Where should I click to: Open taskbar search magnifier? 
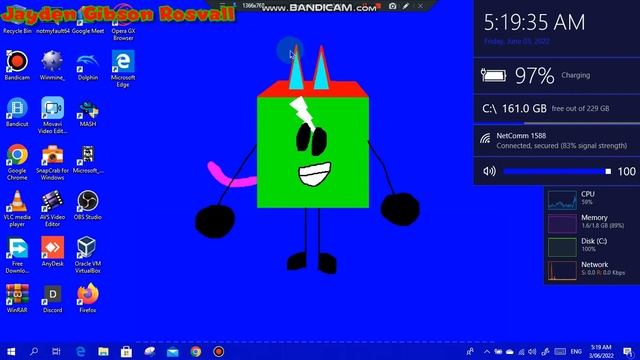click(x=34, y=351)
